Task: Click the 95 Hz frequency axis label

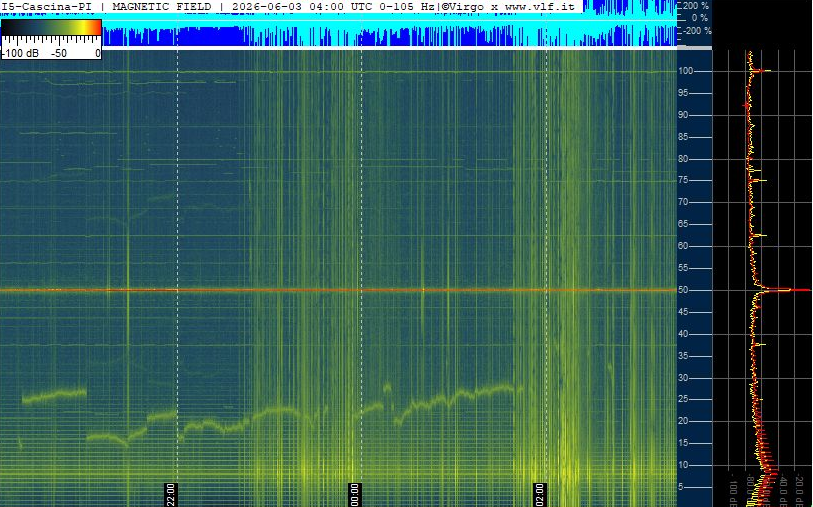Action: coord(683,93)
